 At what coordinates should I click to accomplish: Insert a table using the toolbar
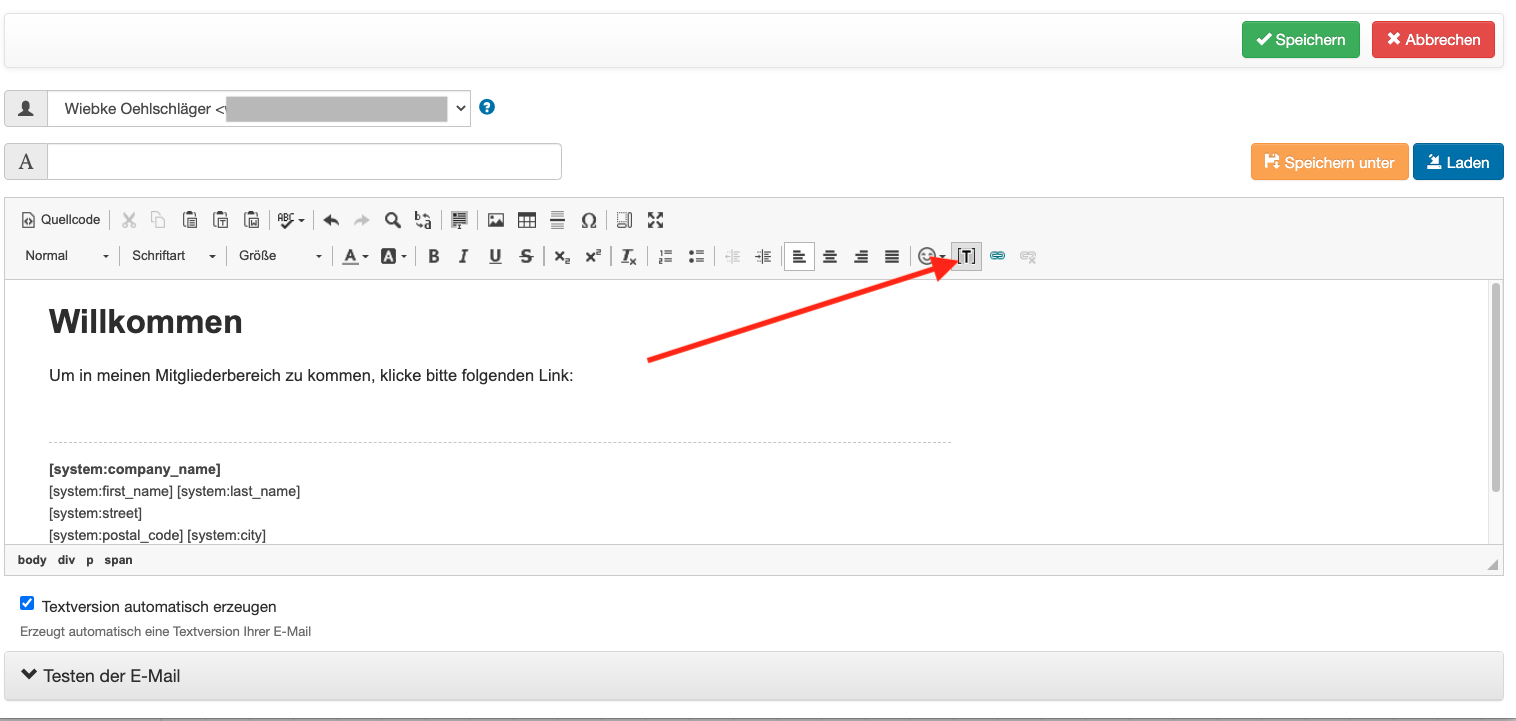click(x=527, y=220)
